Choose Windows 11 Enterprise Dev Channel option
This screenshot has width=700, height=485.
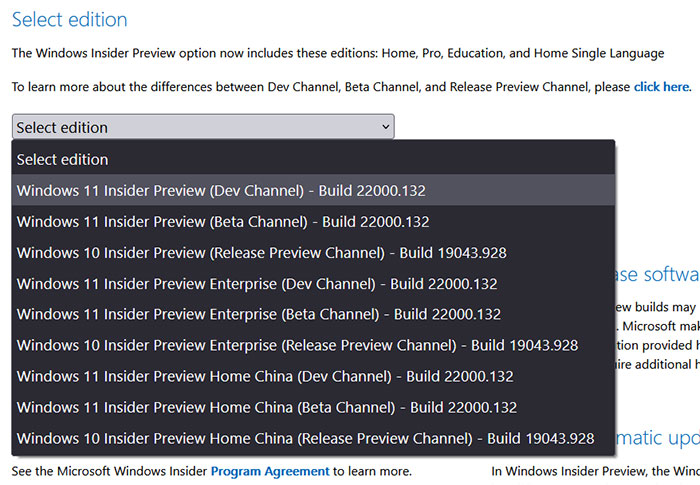coord(313,284)
